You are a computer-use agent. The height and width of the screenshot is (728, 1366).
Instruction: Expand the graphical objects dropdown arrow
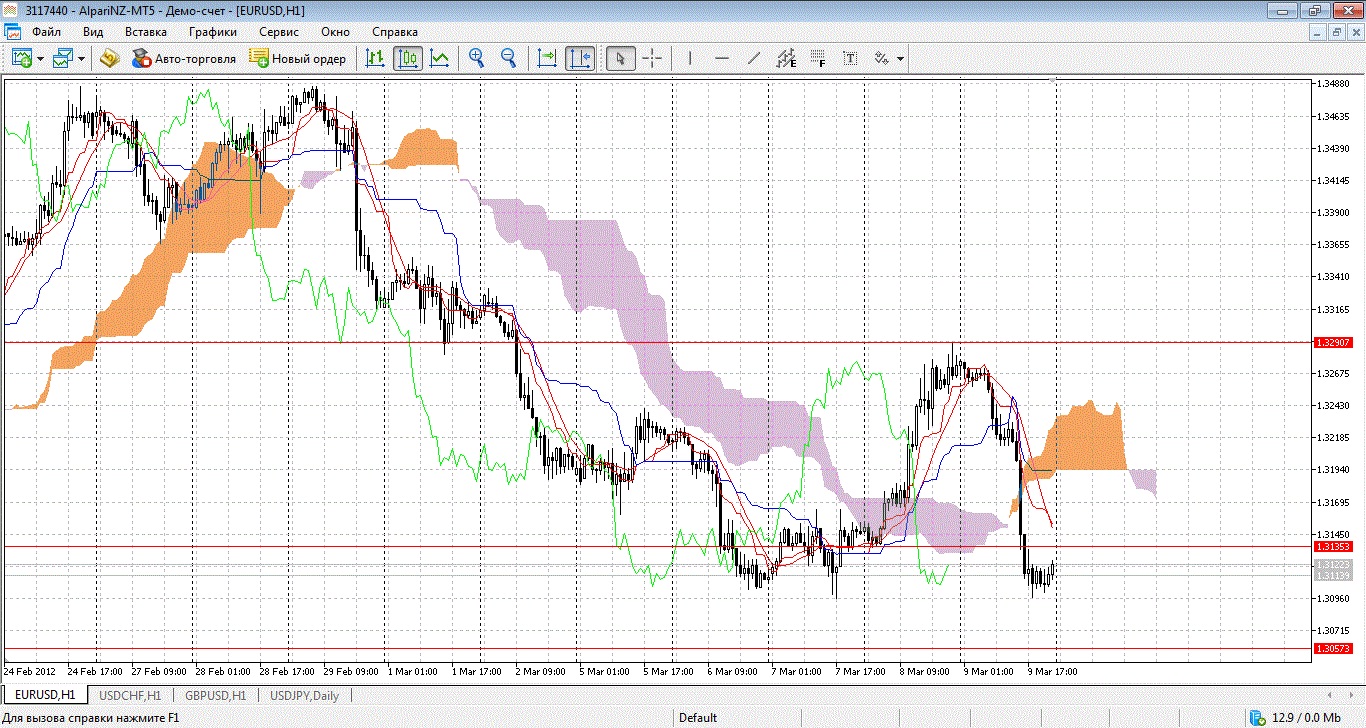tap(900, 59)
